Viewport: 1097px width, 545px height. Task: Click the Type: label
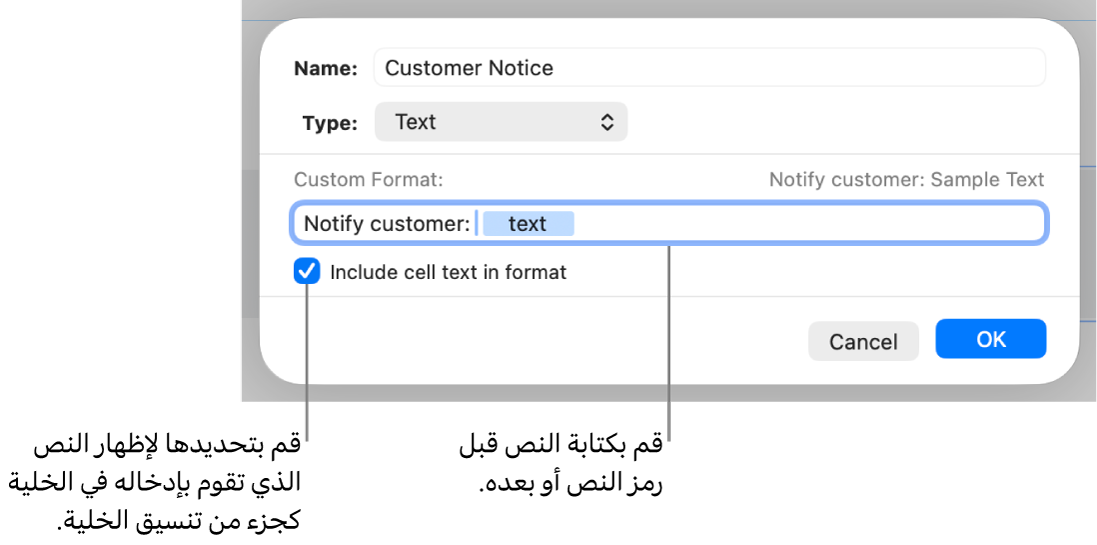[x=329, y=123]
